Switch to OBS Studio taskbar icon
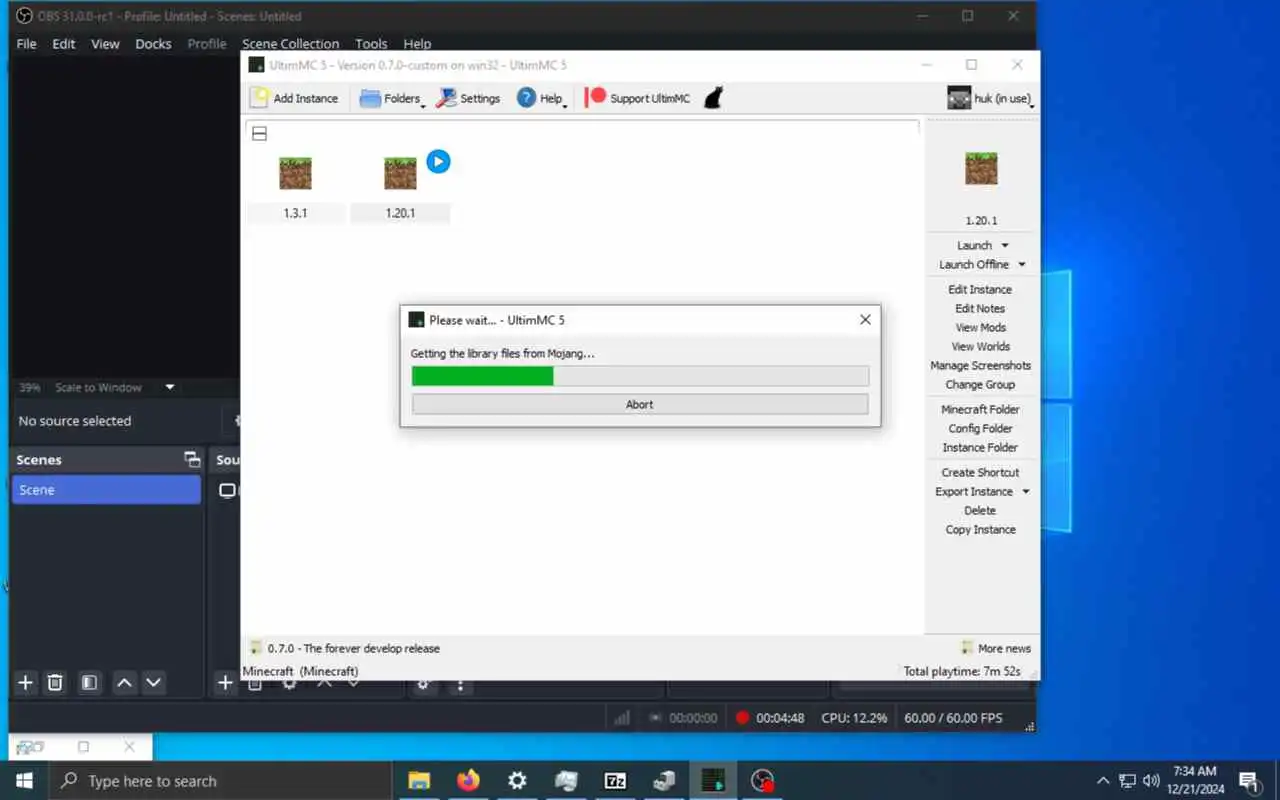Viewport: 1280px width, 800px height. point(763,781)
